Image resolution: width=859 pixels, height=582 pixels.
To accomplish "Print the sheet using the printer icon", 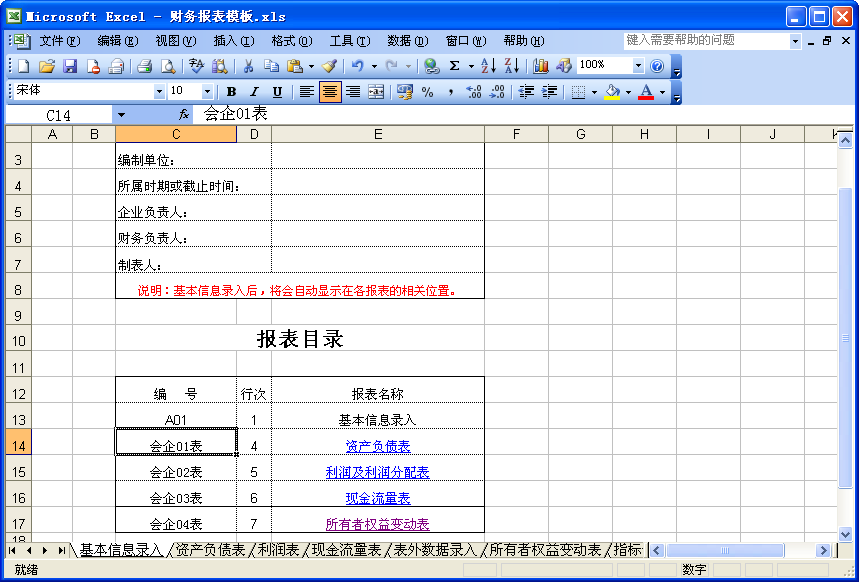I will [145, 66].
